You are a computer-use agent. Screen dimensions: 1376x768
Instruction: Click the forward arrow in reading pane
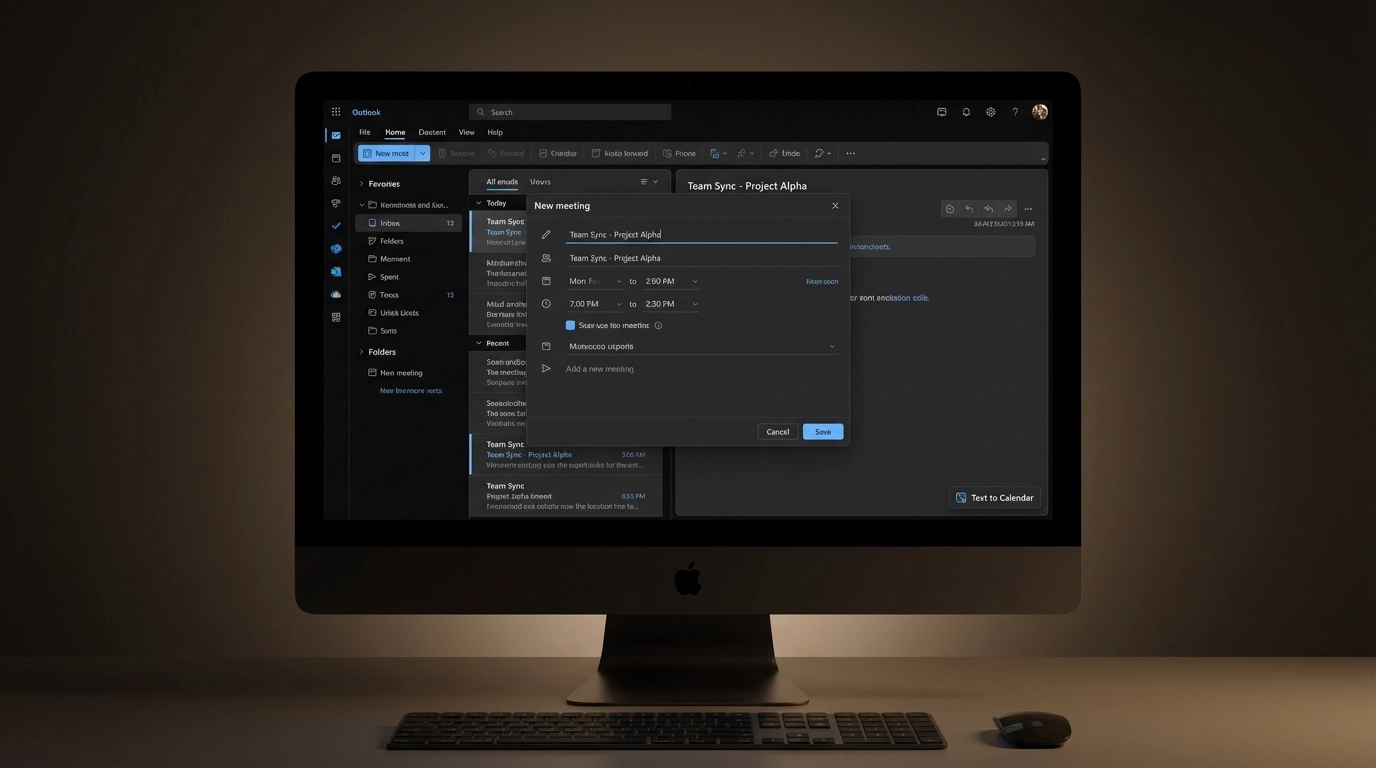(1007, 209)
